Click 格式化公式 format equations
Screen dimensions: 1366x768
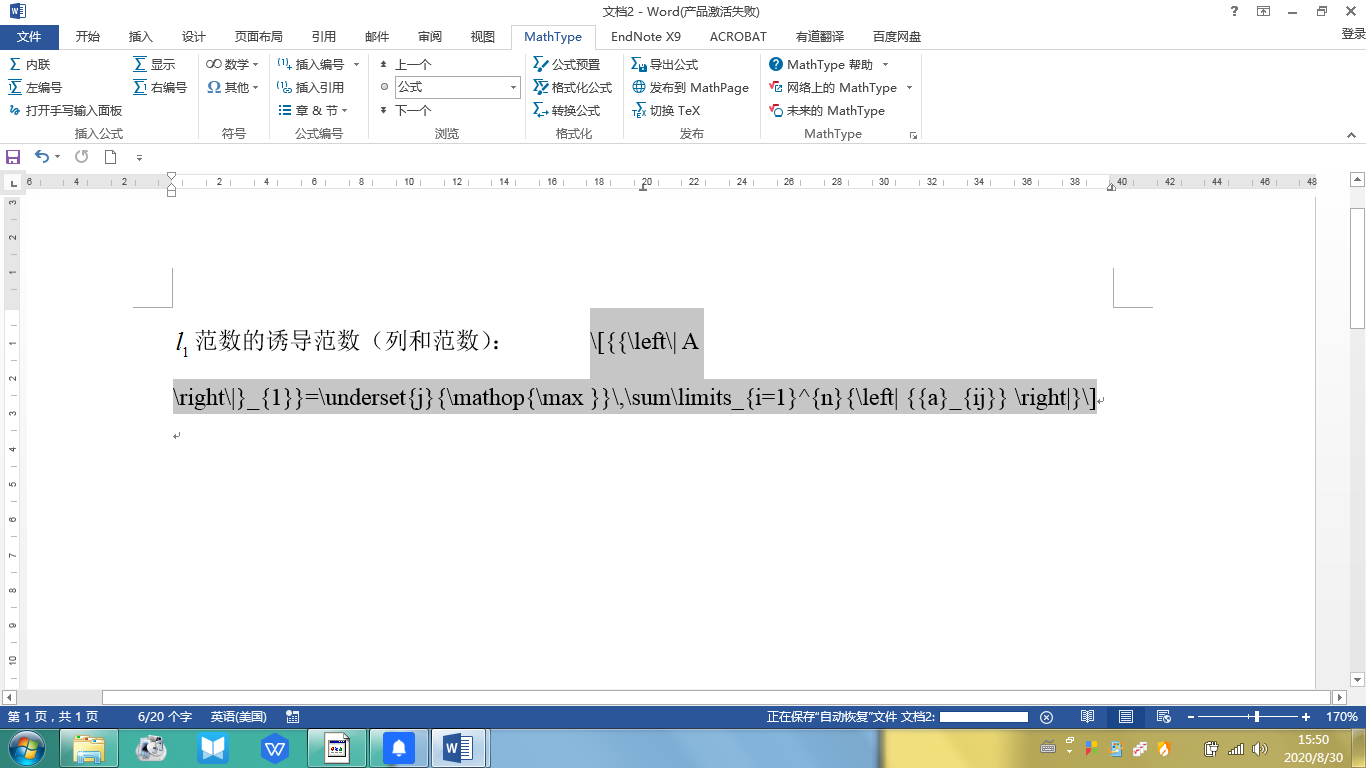[572, 87]
